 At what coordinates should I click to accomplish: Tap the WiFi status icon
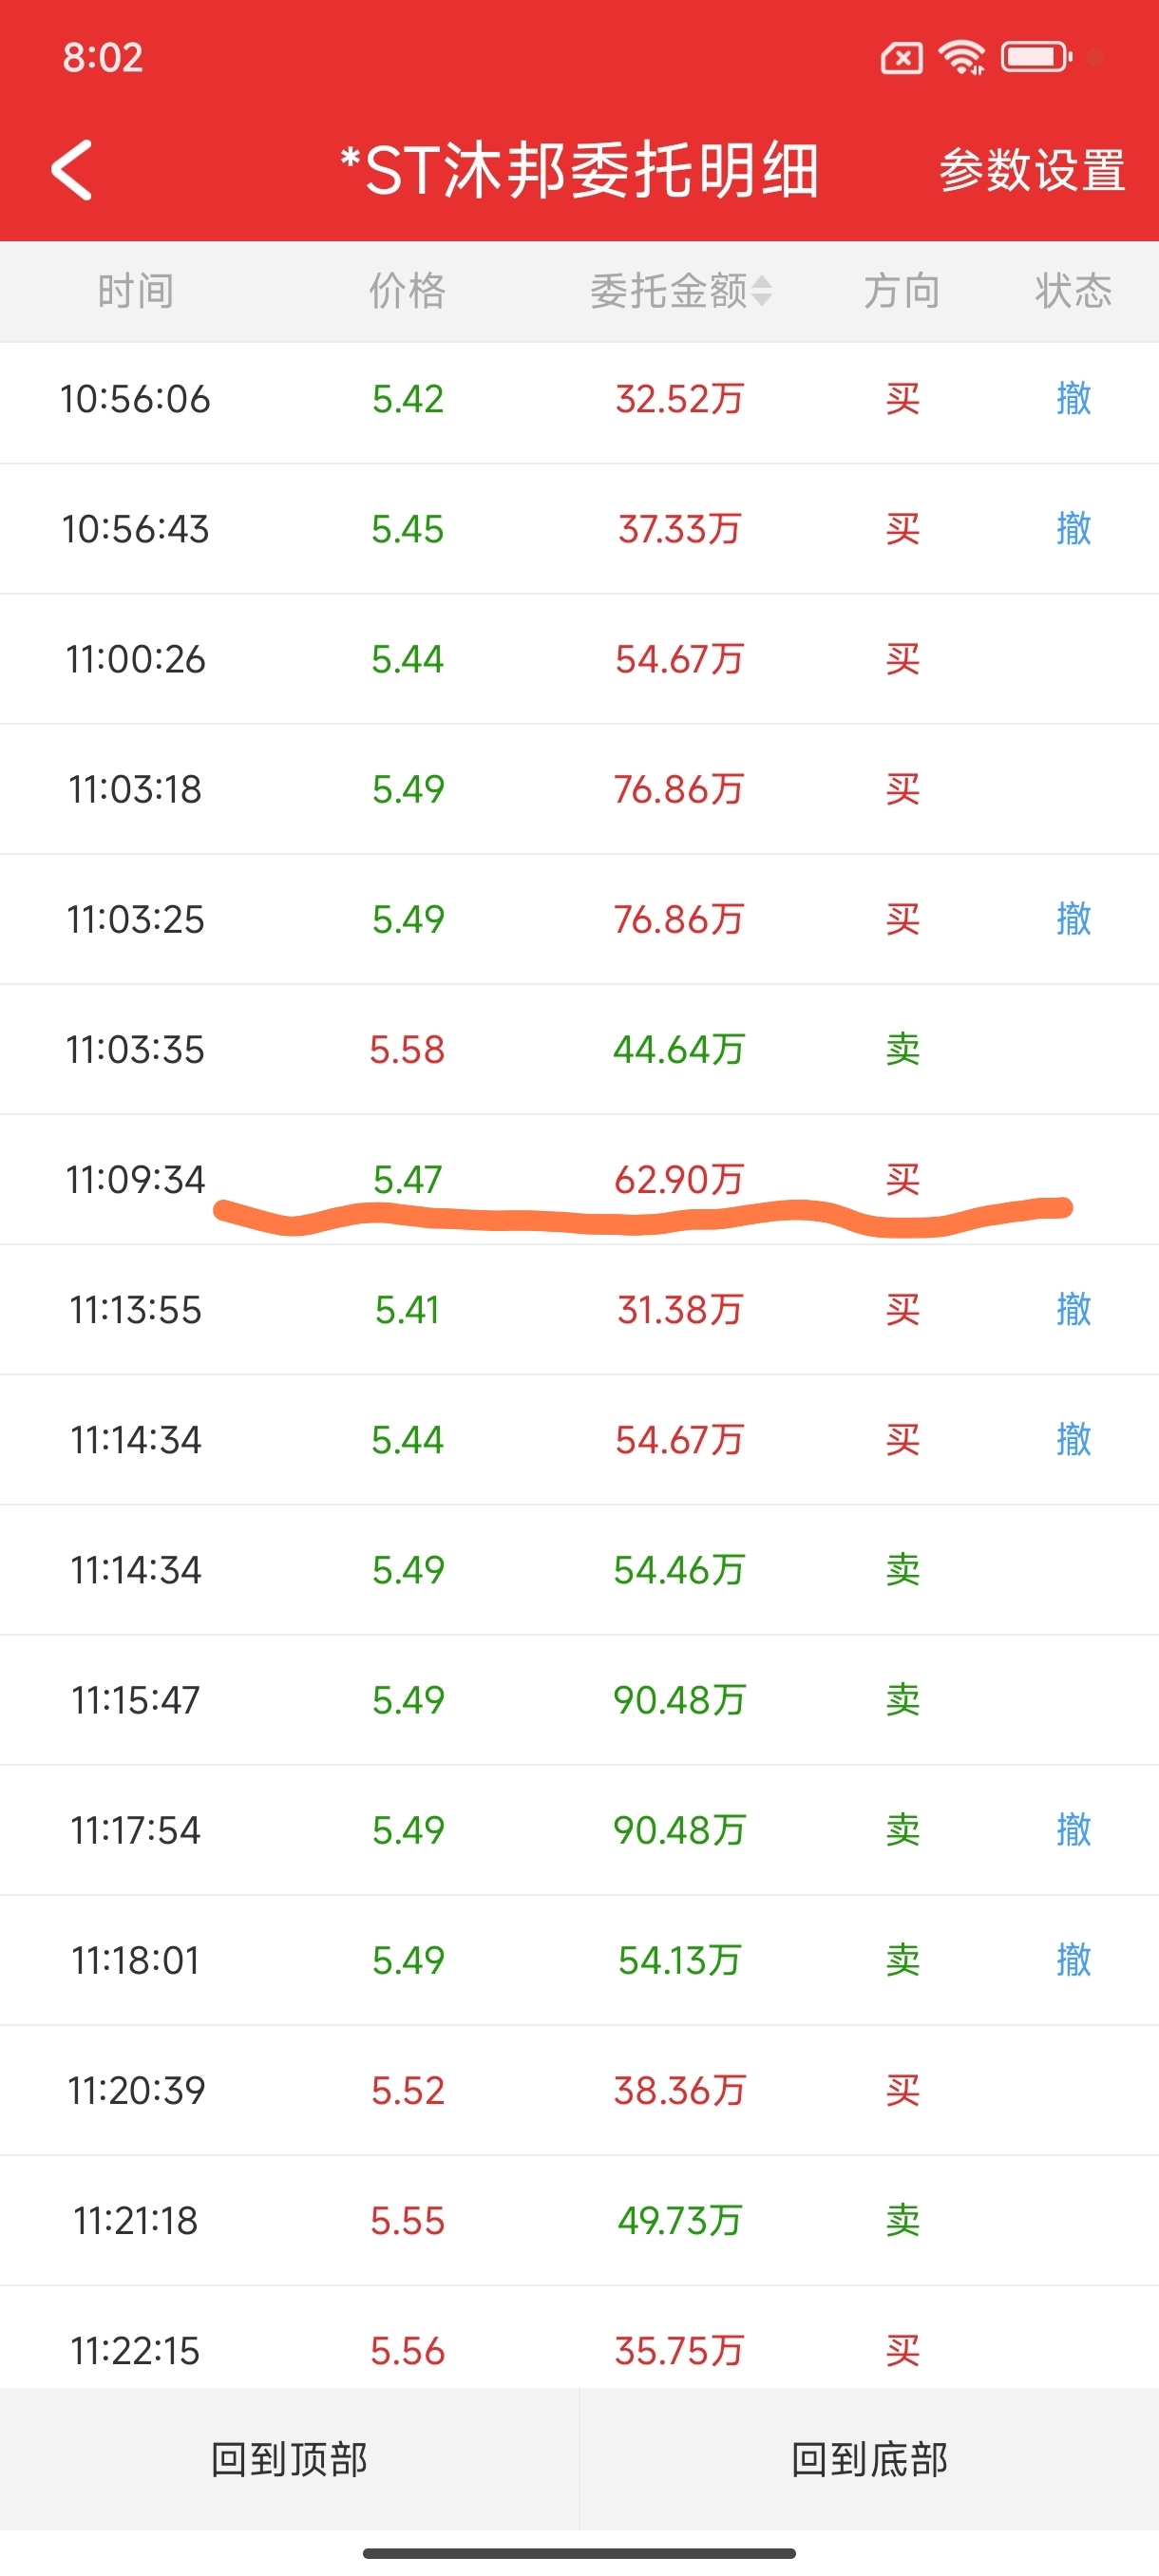(962, 57)
